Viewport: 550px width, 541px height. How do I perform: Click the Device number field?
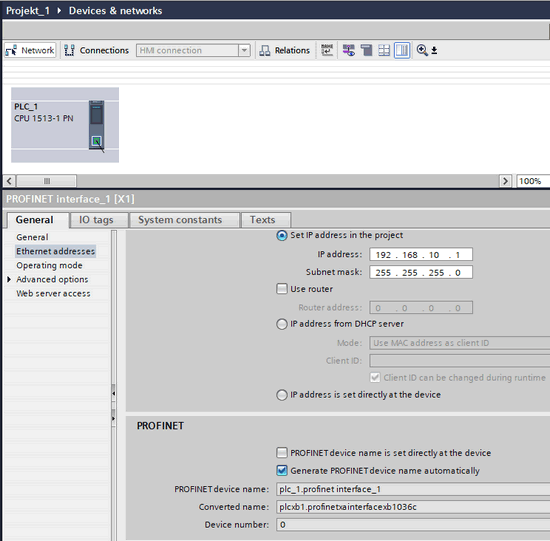[413, 525]
